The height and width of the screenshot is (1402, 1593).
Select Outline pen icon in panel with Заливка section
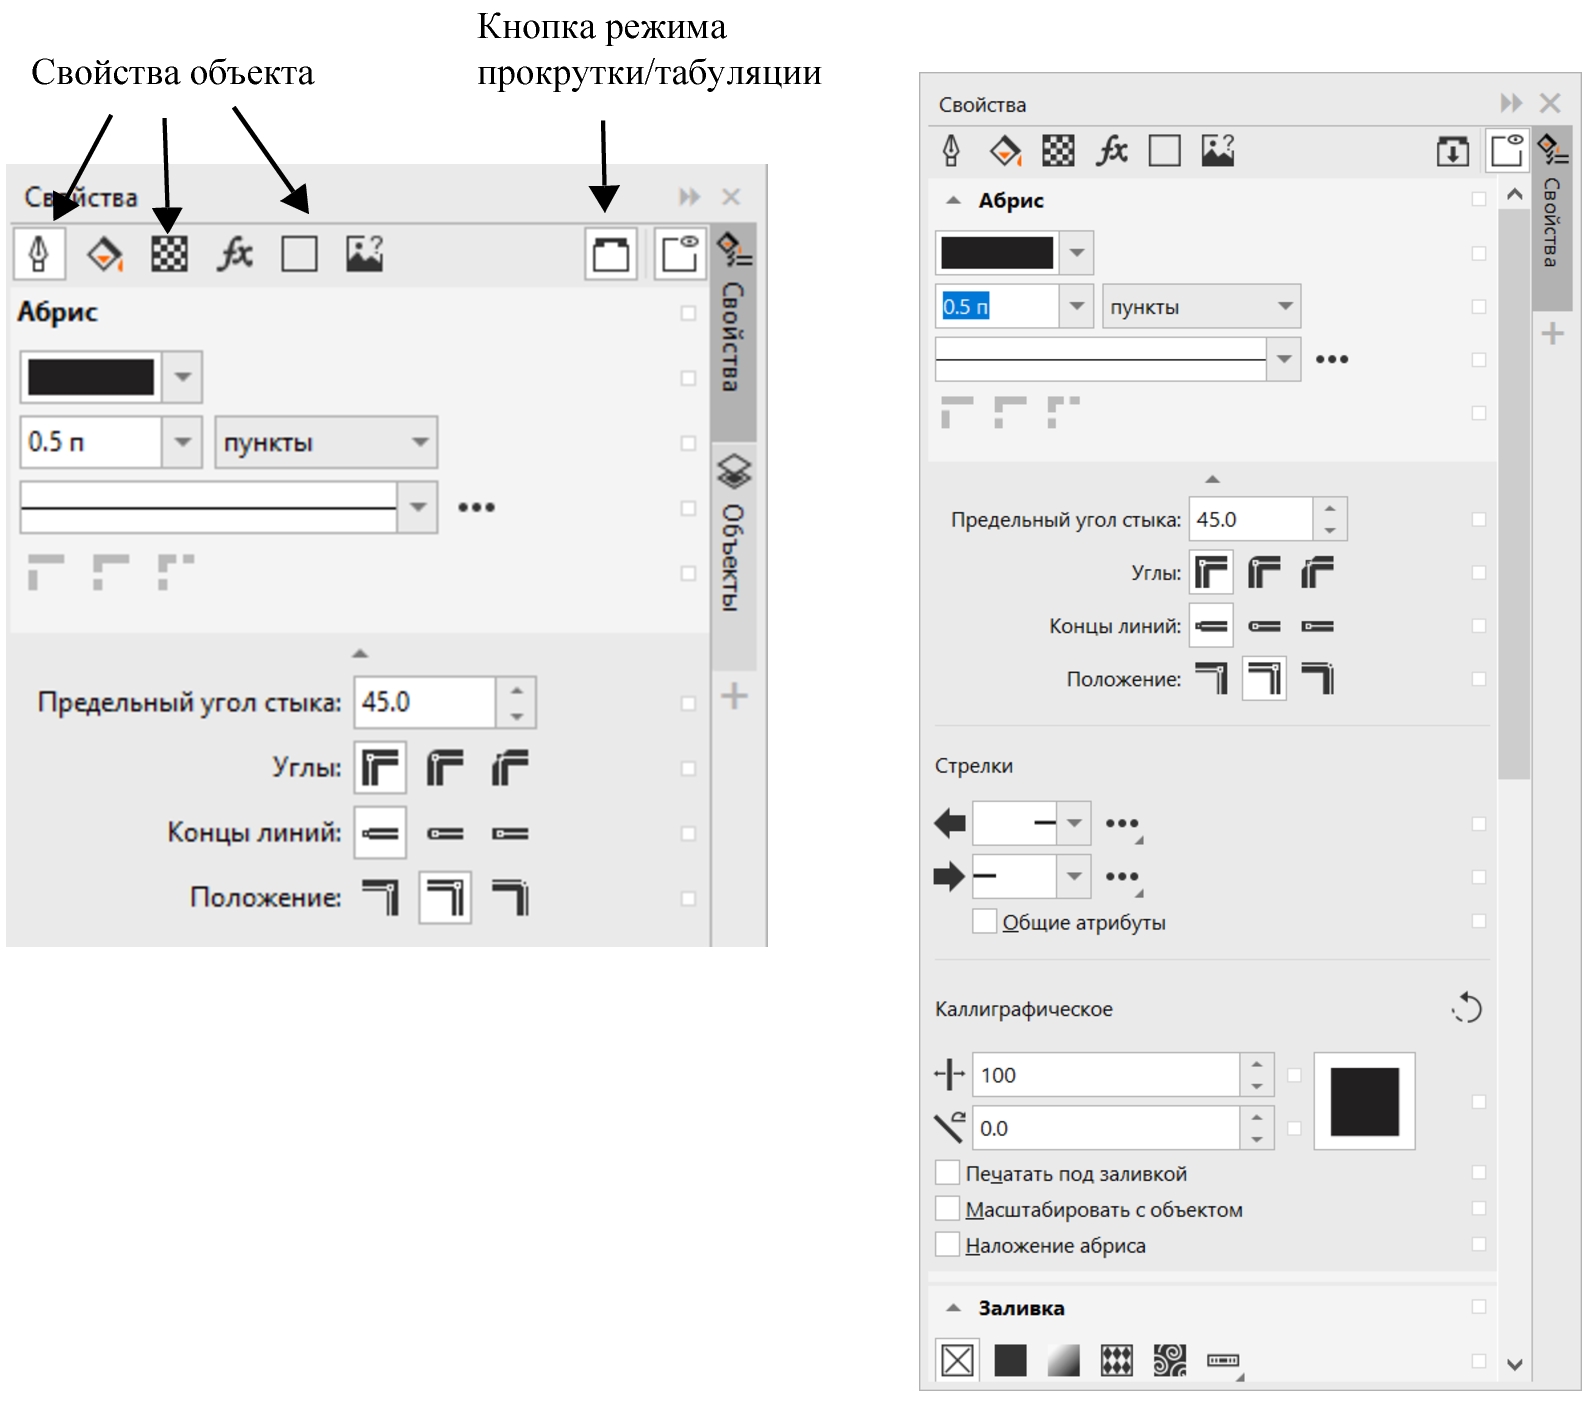pos(951,151)
